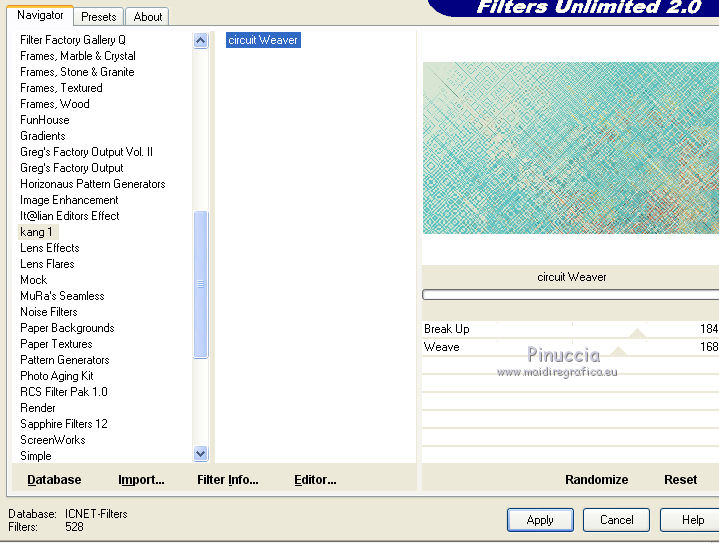Viewport: 719px width, 543px height.
Task: Select Filter Factory Gallery Q category
Action: (73, 40)
